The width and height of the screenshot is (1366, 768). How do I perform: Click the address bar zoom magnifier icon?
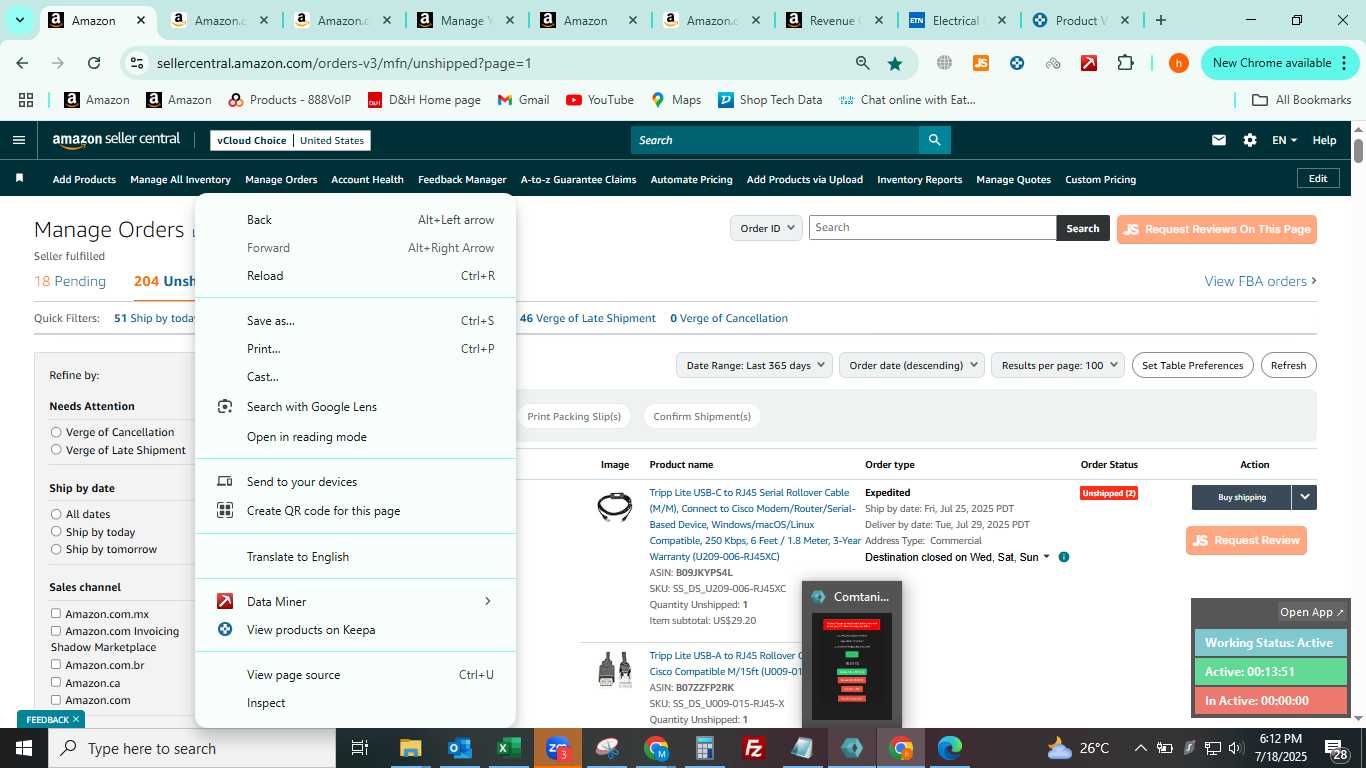click(862, 63)
